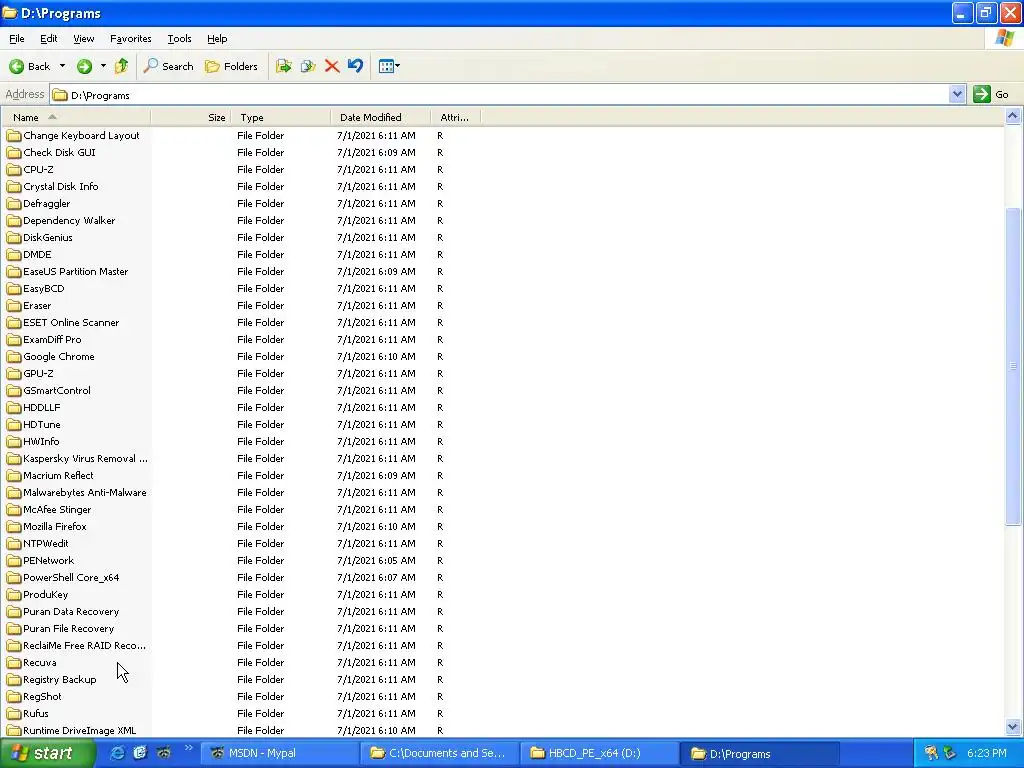Select the Mozilla Firefox folder icon
Viewport: 1024px width, 768px height.
click(14, 526)
